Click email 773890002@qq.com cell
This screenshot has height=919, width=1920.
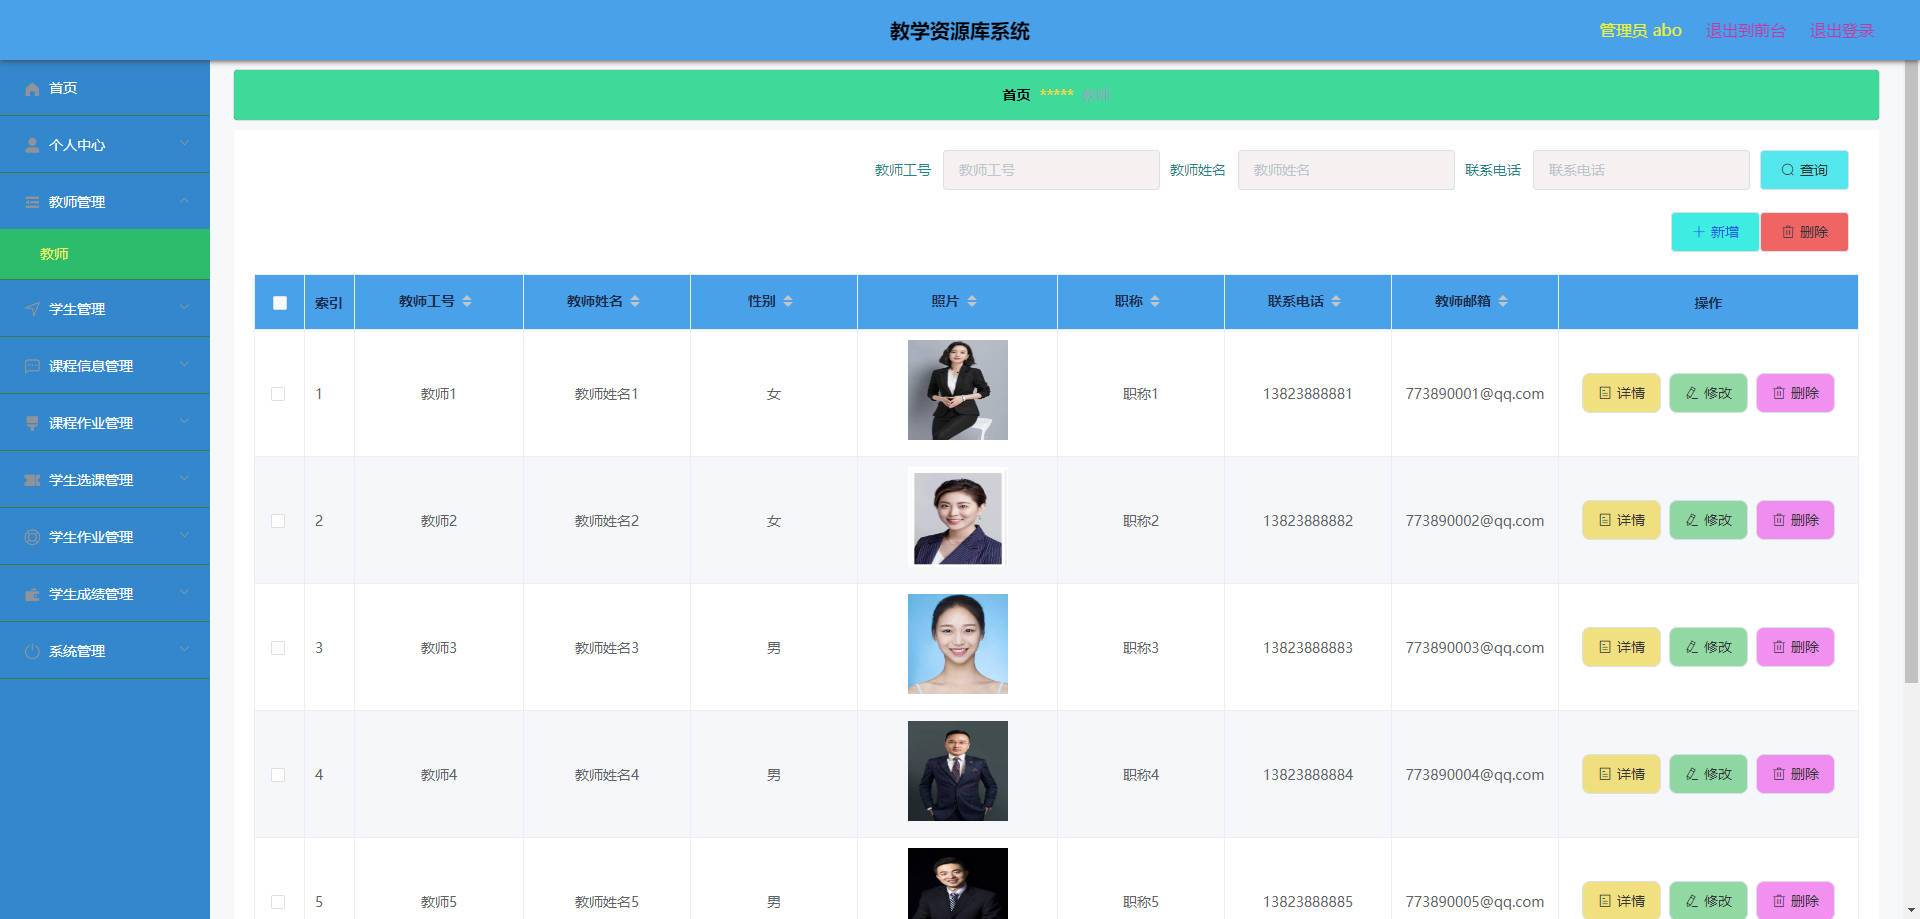click(x=1474, y=521)
